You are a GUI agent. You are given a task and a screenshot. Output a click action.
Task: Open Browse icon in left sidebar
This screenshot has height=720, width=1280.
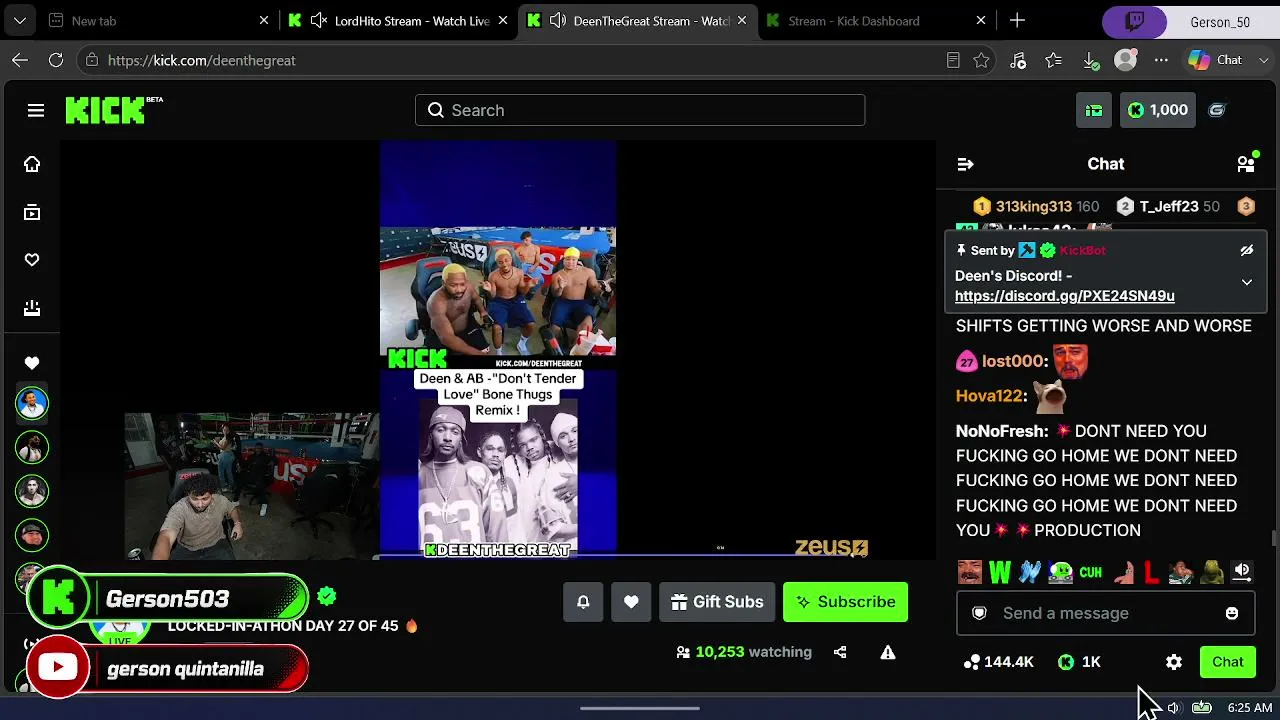32,212
